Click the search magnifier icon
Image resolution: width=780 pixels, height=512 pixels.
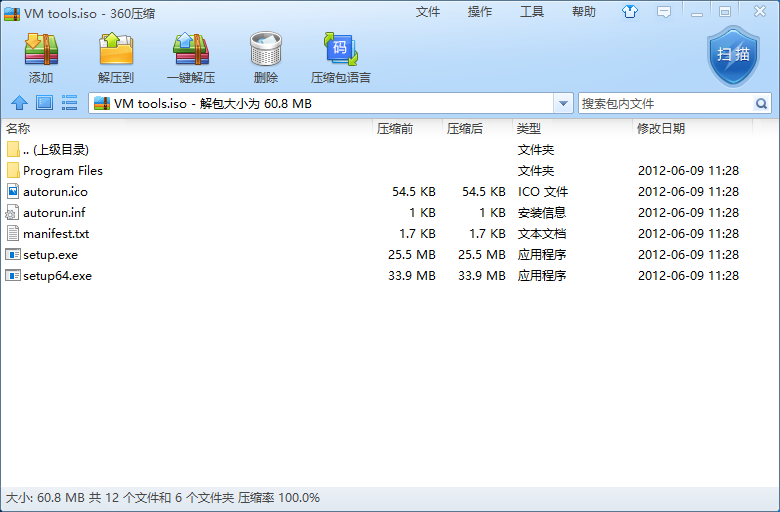[x=761, y=103]
